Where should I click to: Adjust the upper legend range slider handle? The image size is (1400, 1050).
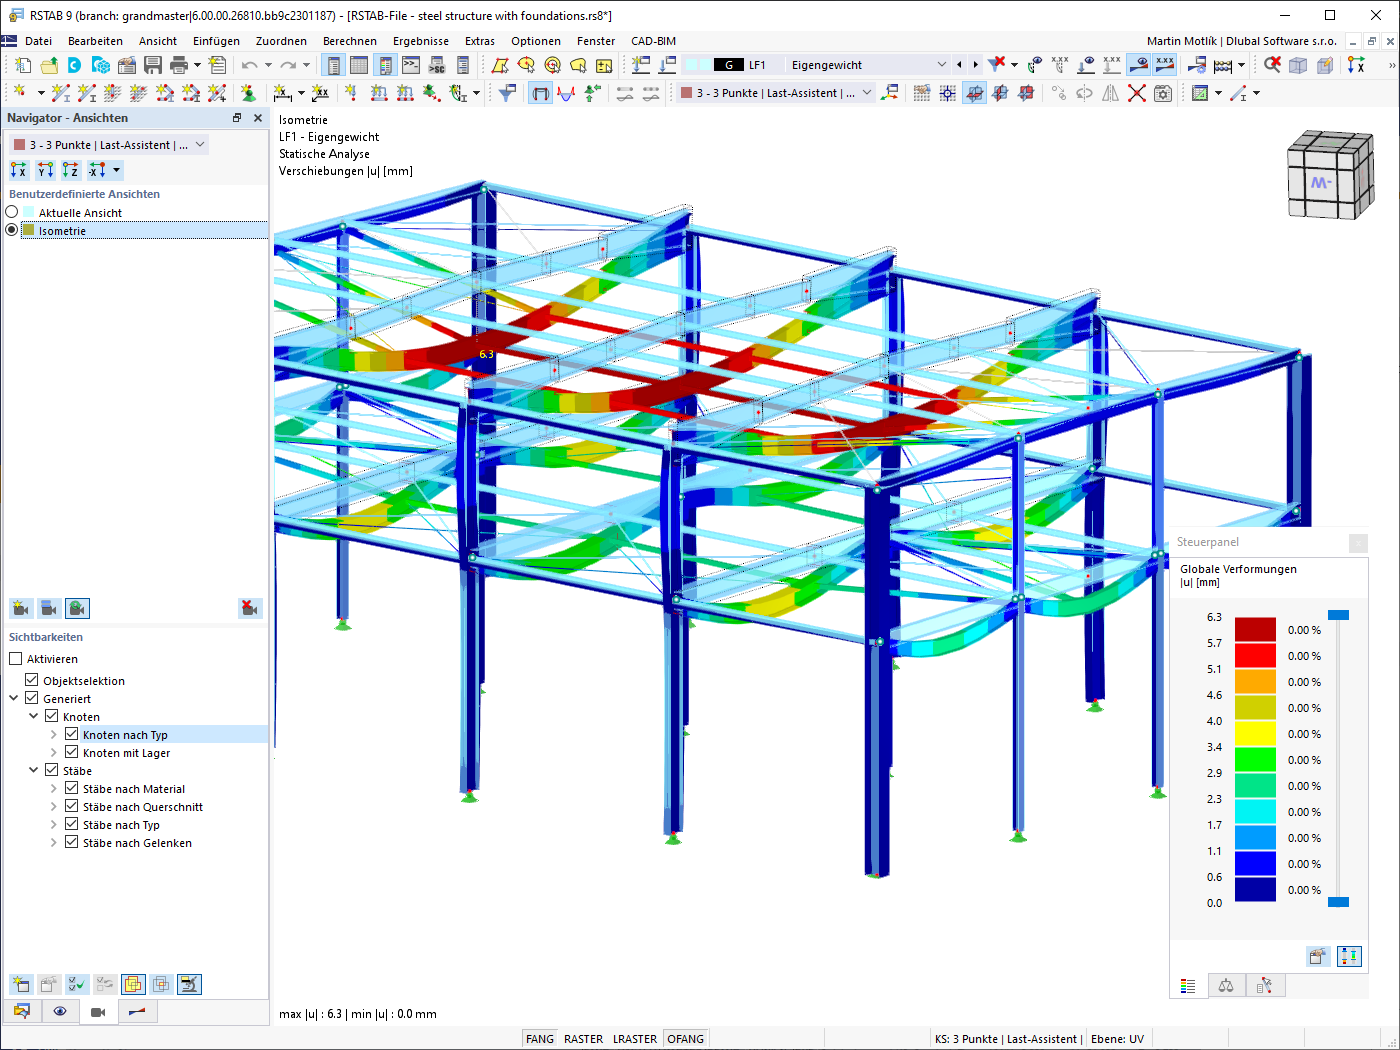[x=1338, y=615]
